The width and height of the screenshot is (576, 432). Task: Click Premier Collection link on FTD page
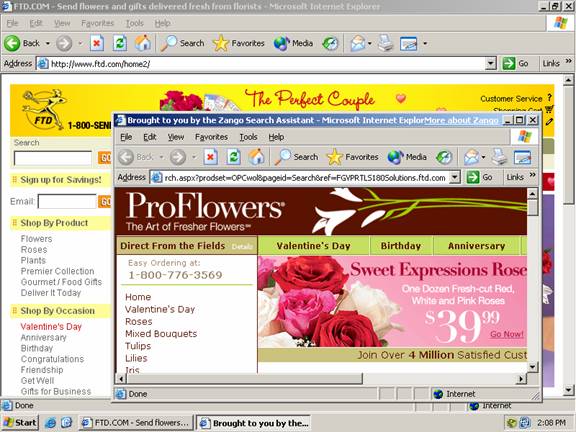click(x=57, y=271)
